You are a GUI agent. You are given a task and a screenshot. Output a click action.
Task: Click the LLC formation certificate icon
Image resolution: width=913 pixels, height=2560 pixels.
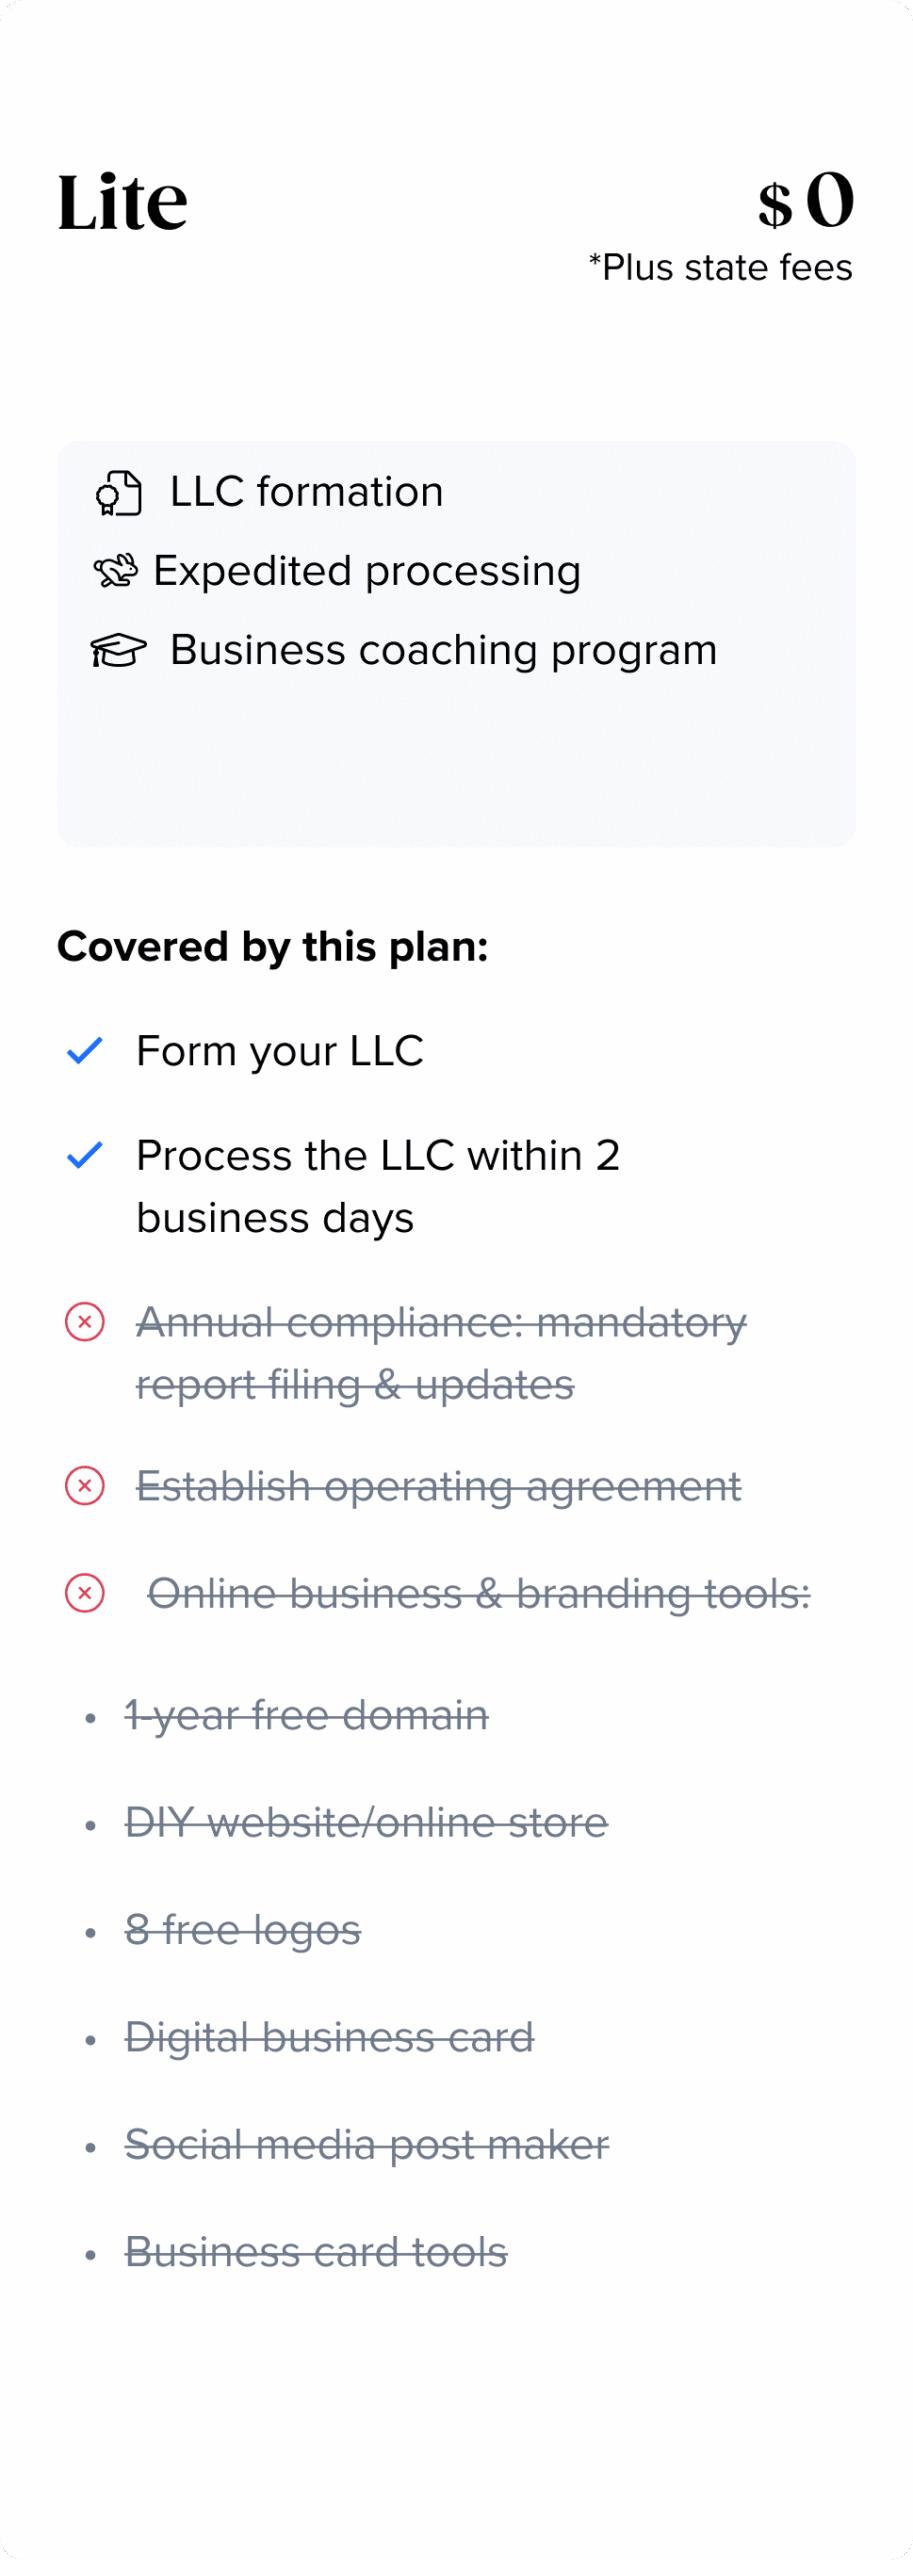coord(118,493)
